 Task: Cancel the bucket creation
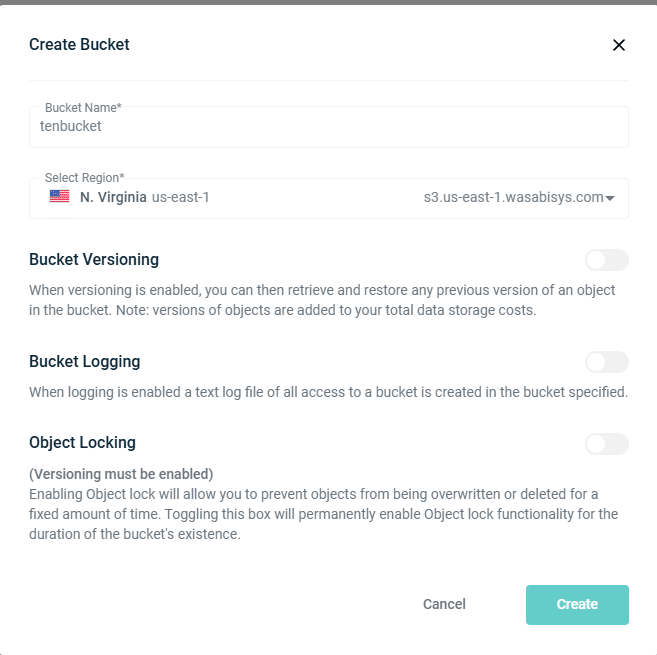[x=444, y=604]
